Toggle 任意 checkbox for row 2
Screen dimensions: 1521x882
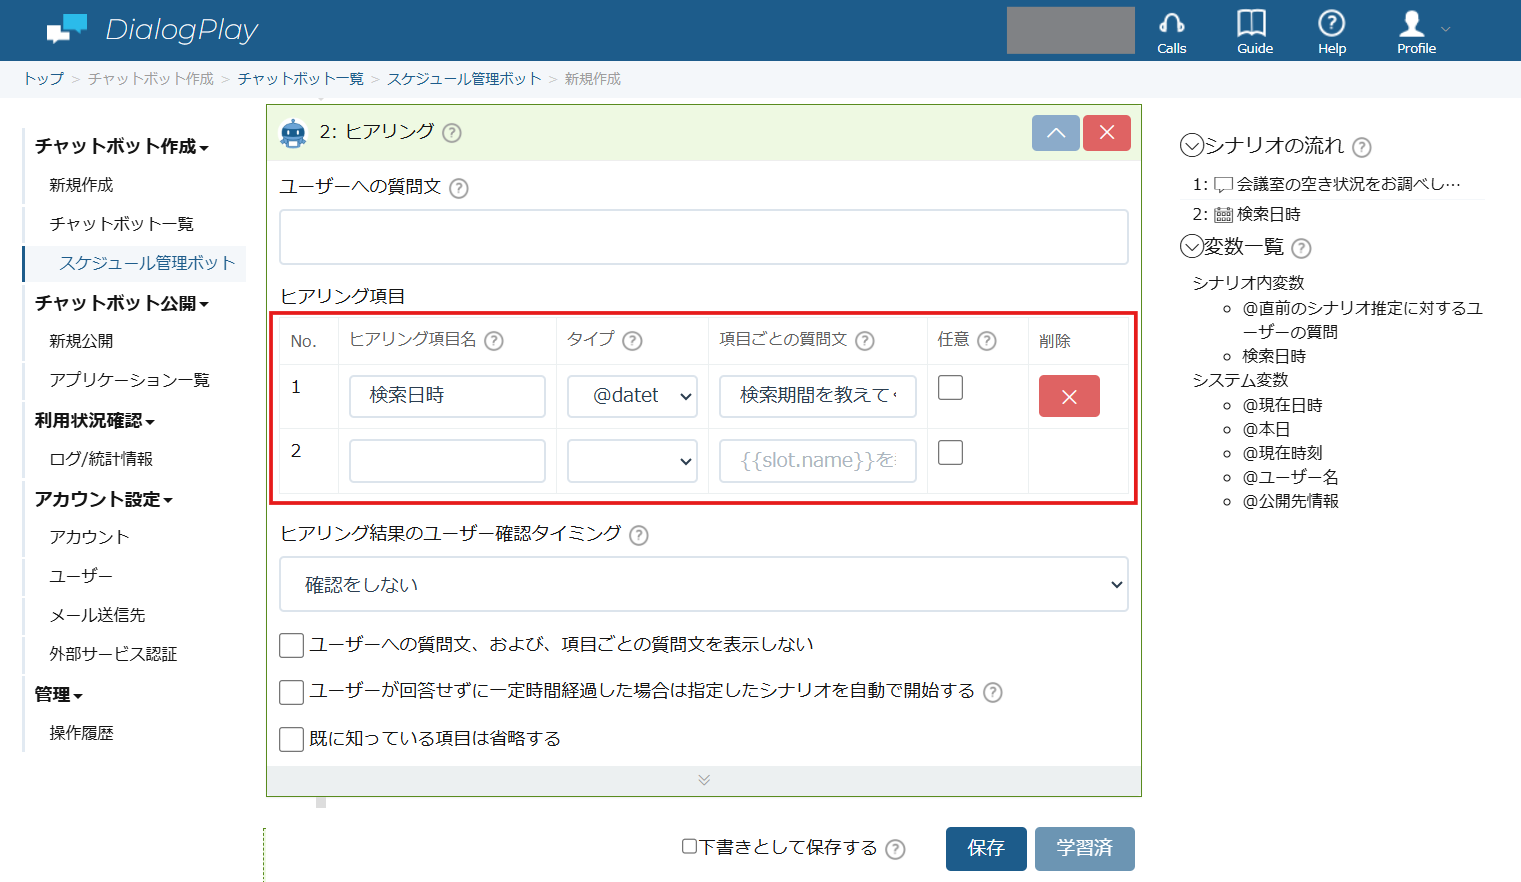click(x=951, y=452)
